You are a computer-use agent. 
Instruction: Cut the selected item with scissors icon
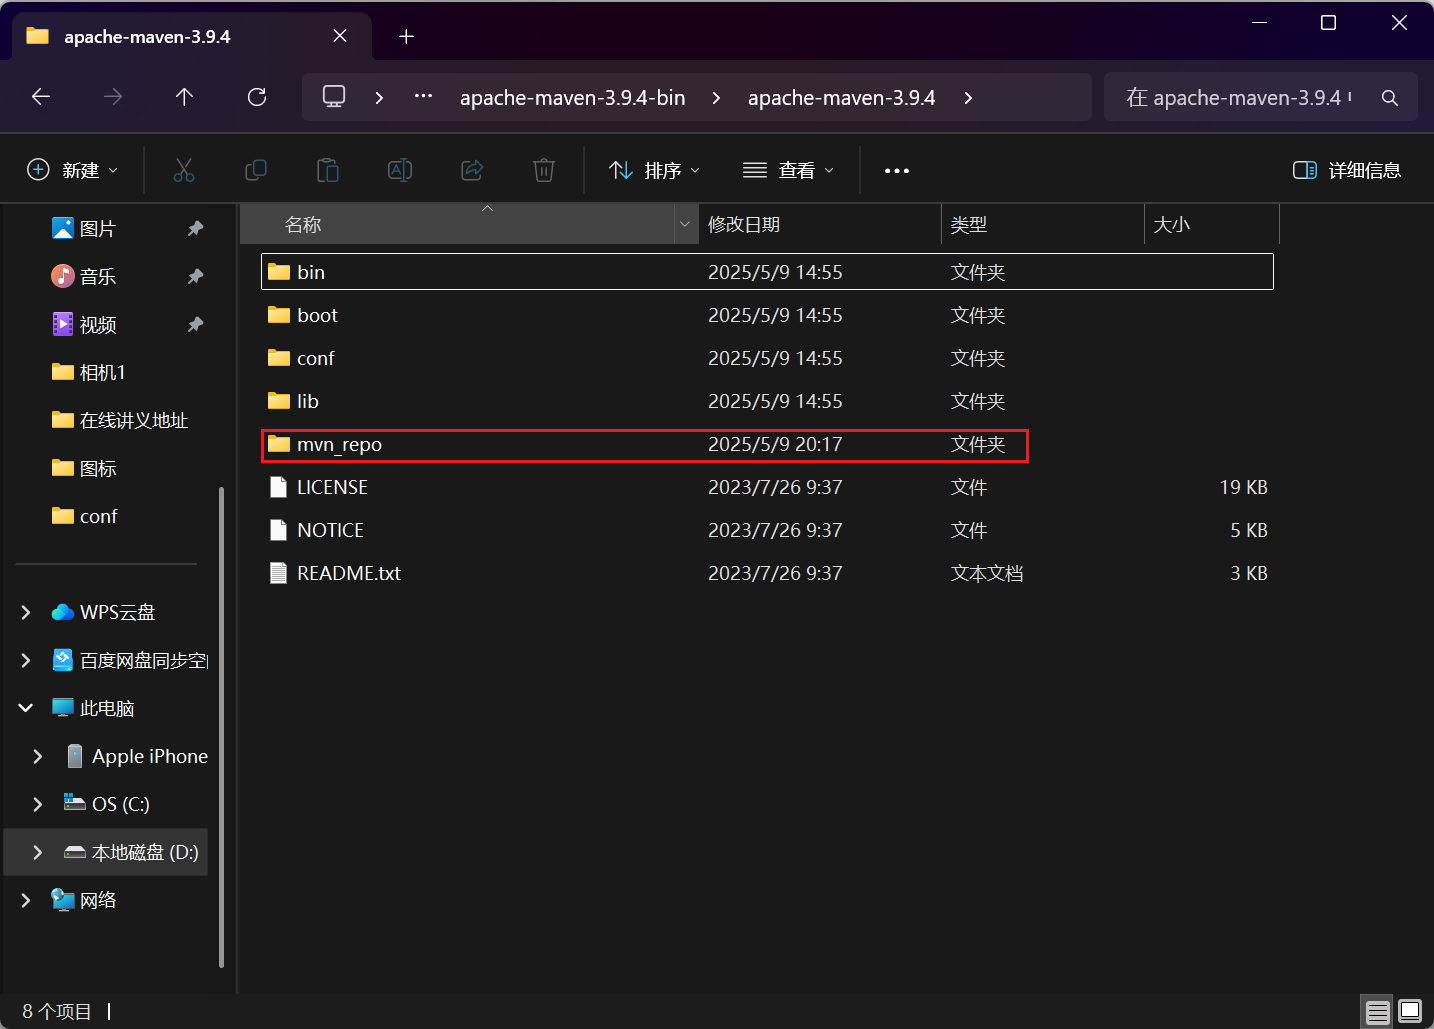coord(184,171)
